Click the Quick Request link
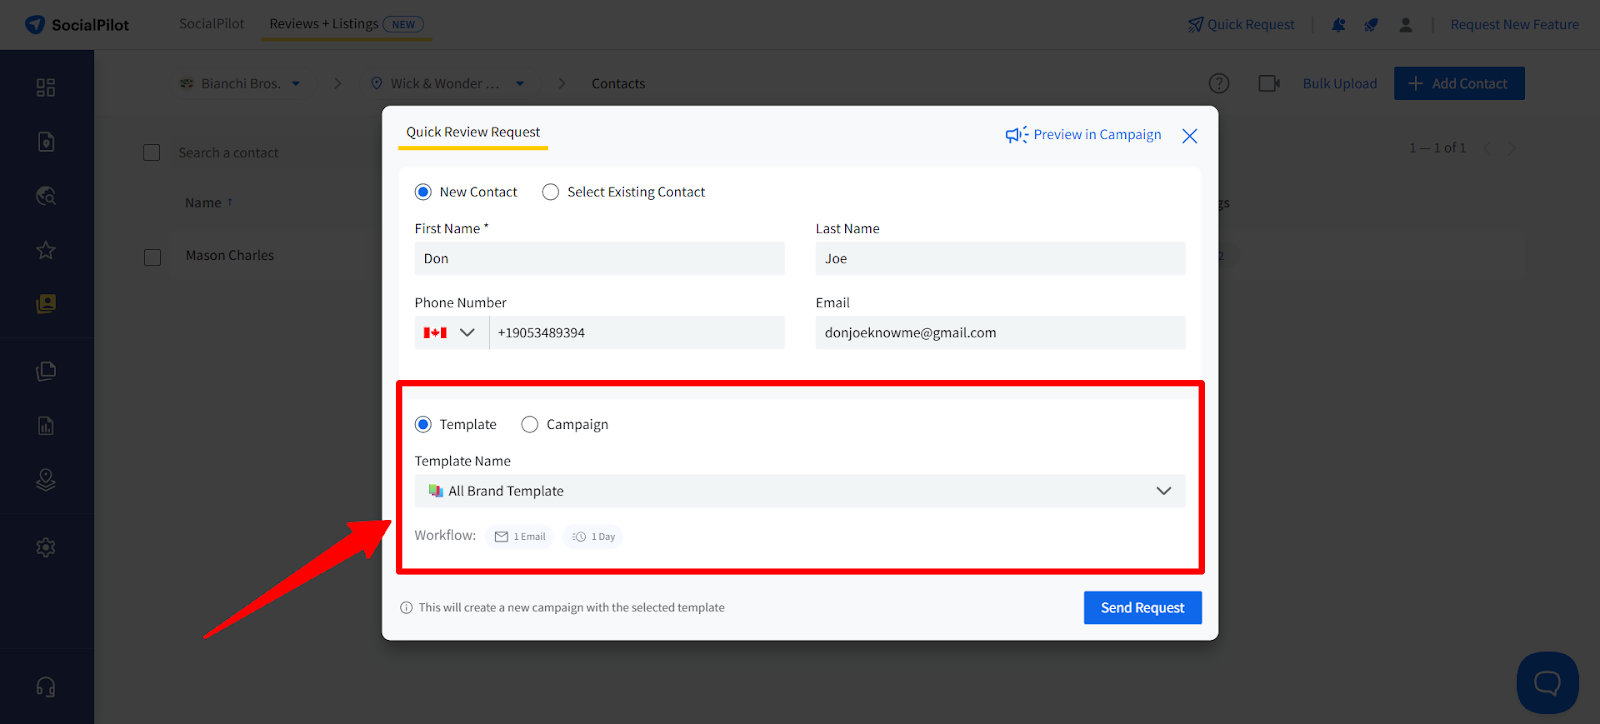This screenshot has height=724, width=1600. (x=1241, y=25)
